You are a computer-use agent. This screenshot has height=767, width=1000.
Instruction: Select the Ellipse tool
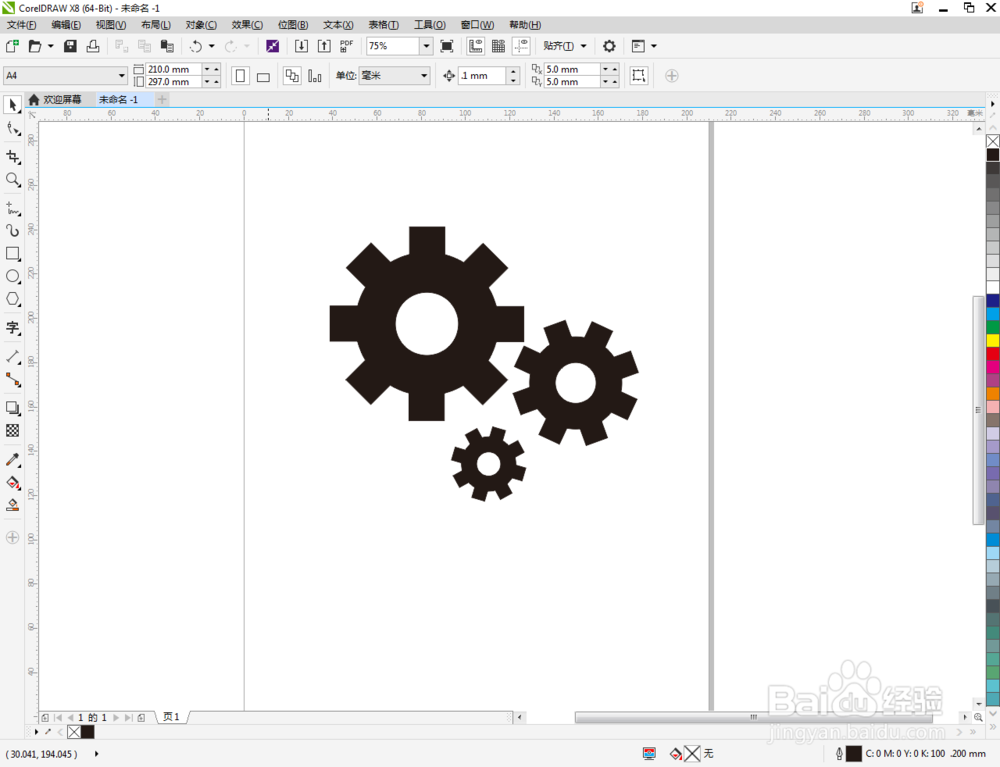click(x=13, y=276)
